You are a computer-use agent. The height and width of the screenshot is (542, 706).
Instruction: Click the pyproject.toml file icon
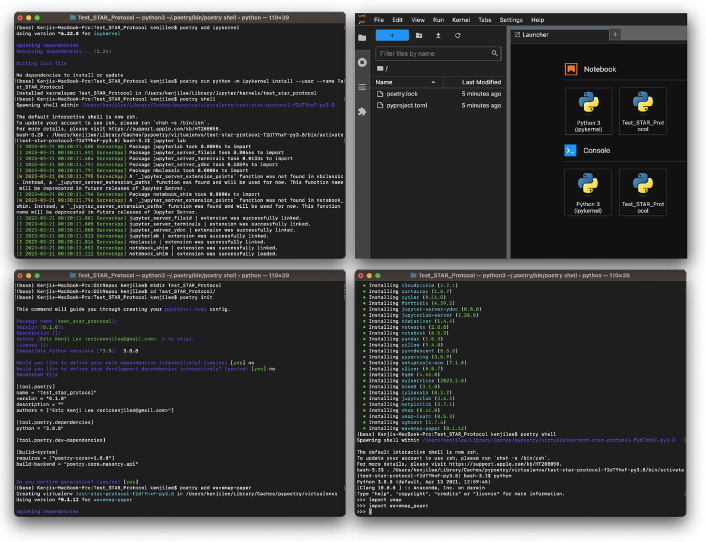(x=380, y=105)
